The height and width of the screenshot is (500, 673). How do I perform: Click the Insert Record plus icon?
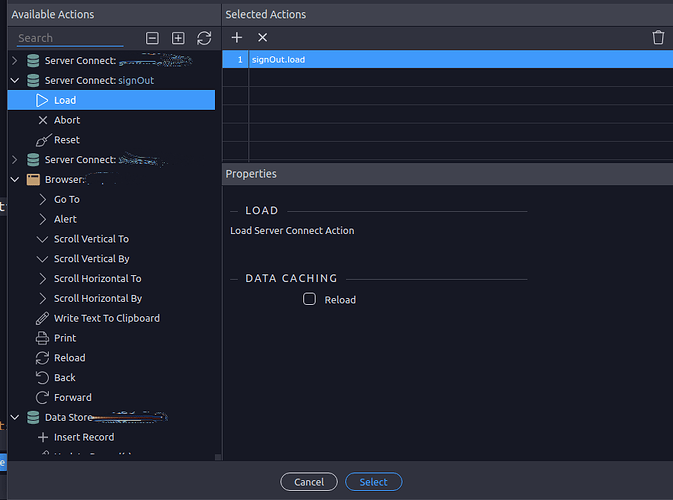(x=42, y=437)
